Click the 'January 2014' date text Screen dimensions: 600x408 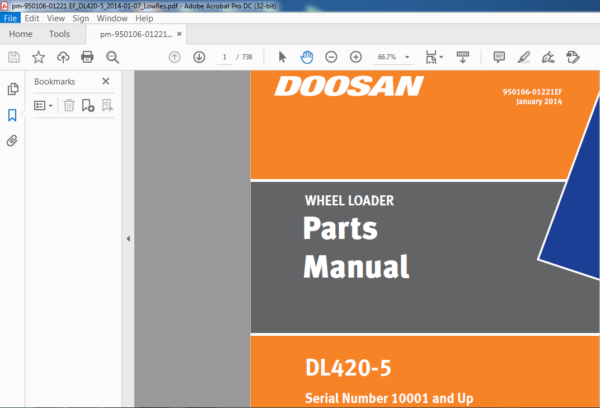(539, 101)
